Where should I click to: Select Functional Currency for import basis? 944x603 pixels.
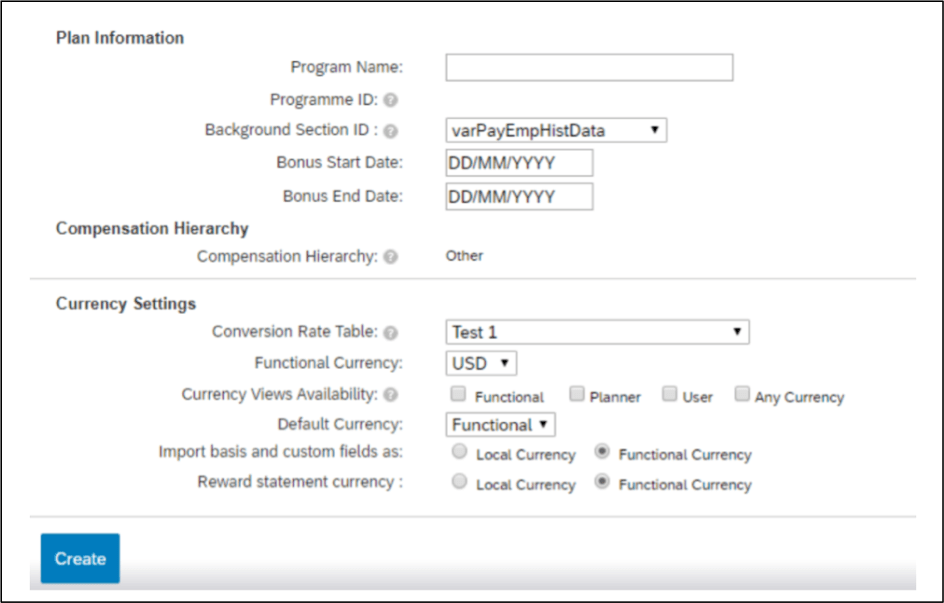[x=603, y=452]
